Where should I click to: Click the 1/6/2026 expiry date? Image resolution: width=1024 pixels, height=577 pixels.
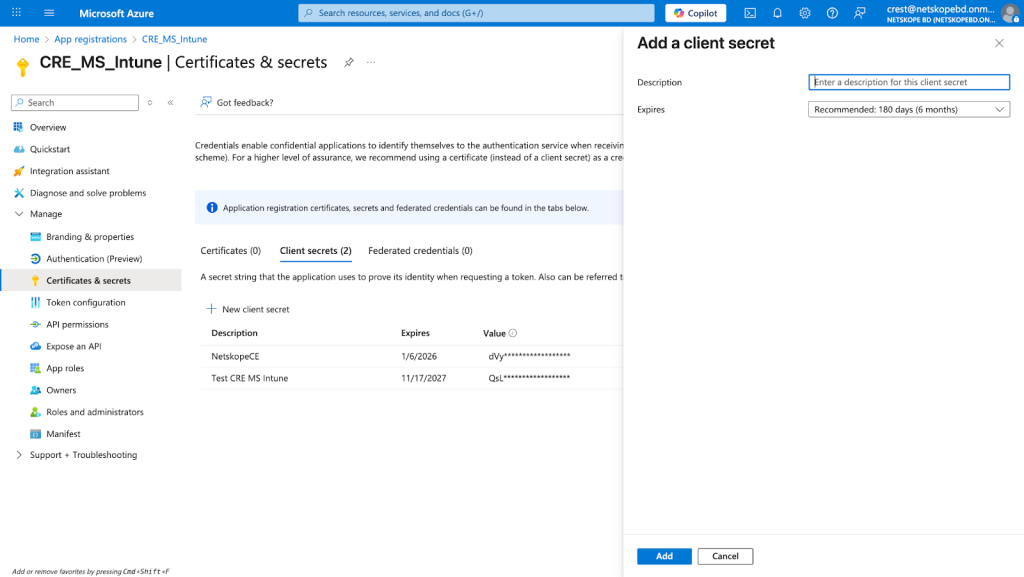(x=419, y=356)
